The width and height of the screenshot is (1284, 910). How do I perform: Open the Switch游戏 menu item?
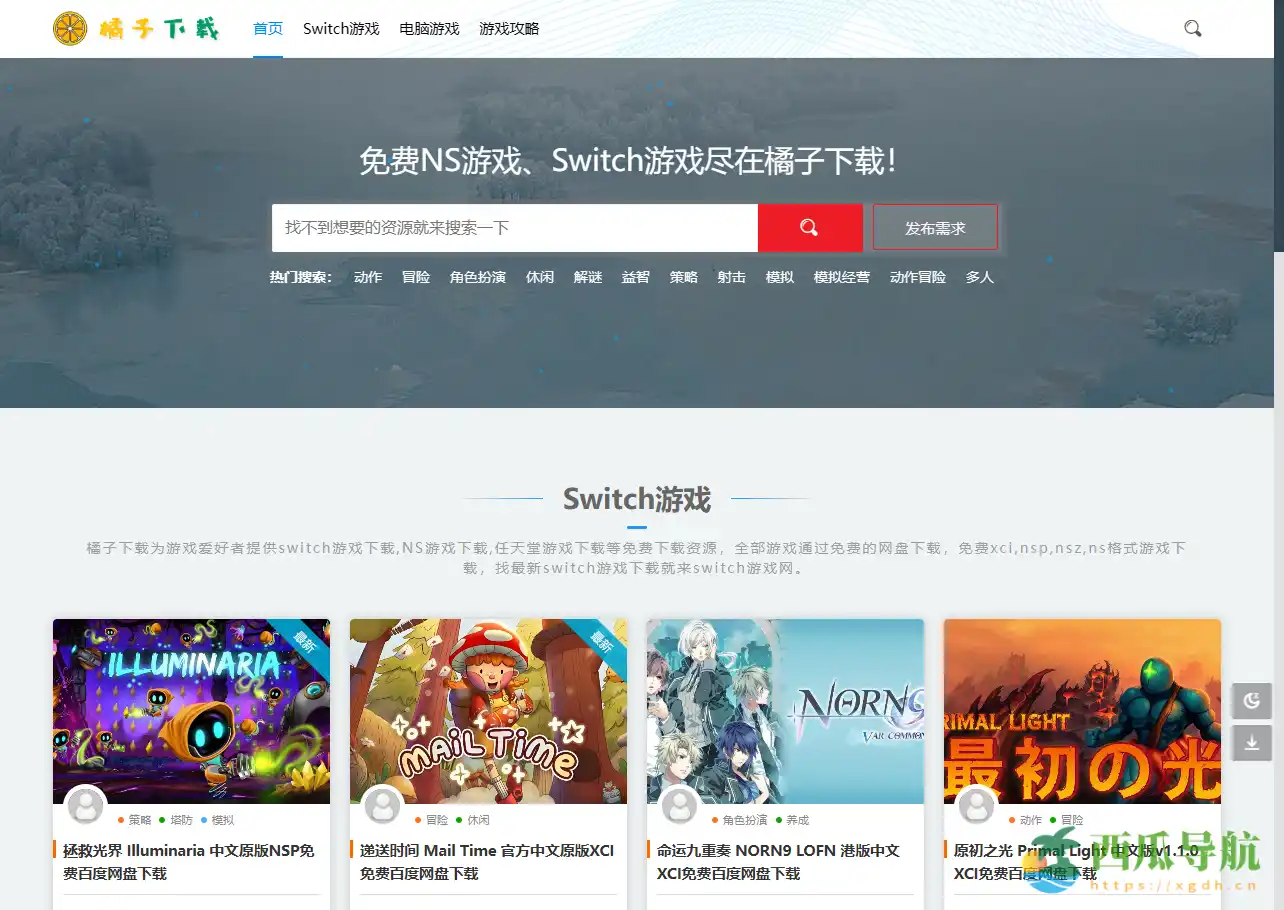click(341, 29)
